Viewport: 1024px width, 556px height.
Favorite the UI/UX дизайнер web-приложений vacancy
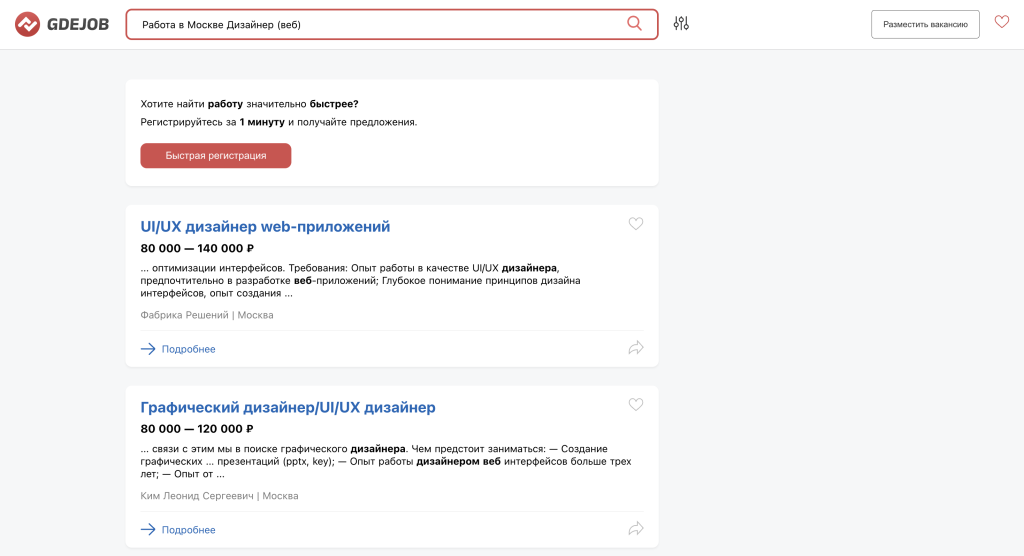click(x=635, y=223)
